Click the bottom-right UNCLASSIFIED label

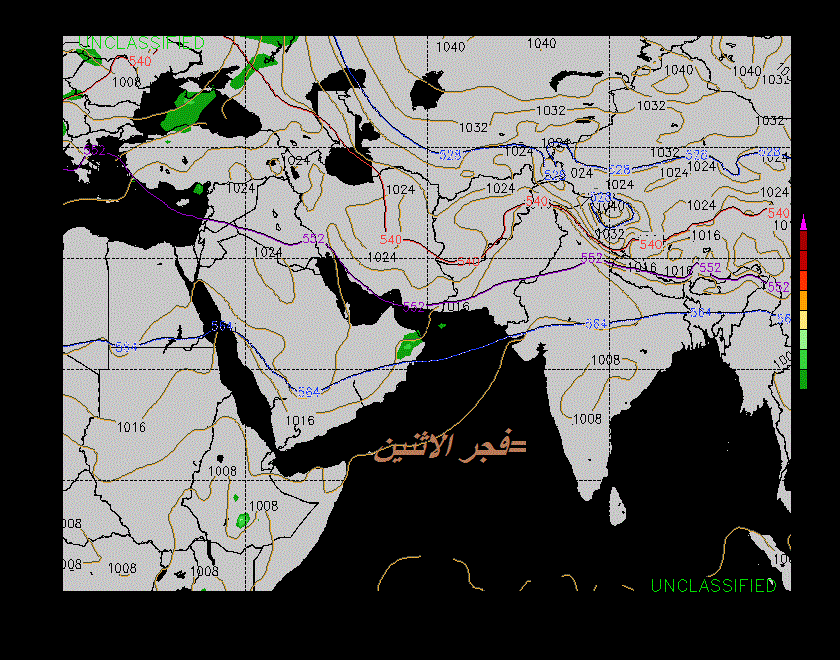[x=713, y=585]
